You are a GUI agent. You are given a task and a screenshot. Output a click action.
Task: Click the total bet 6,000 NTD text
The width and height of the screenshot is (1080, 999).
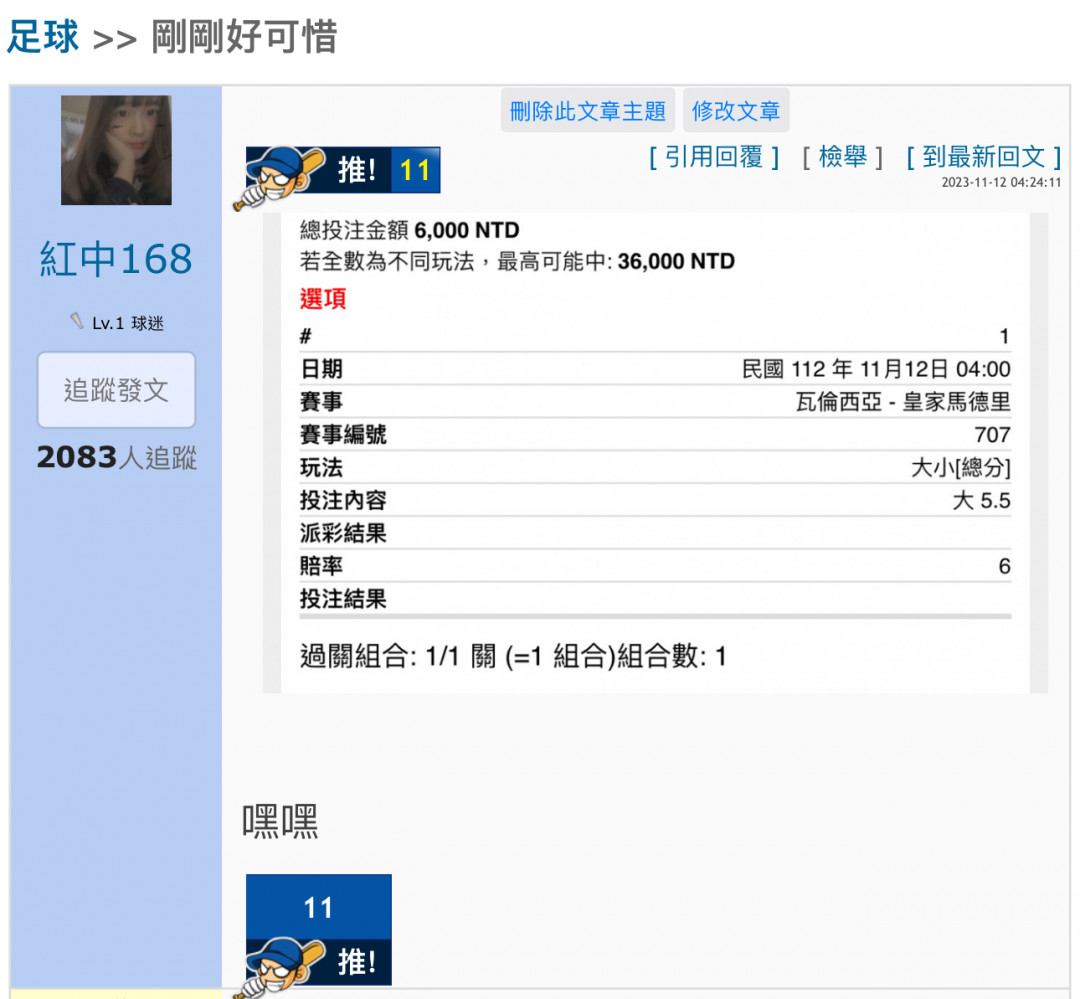click(x=467, y=230)
